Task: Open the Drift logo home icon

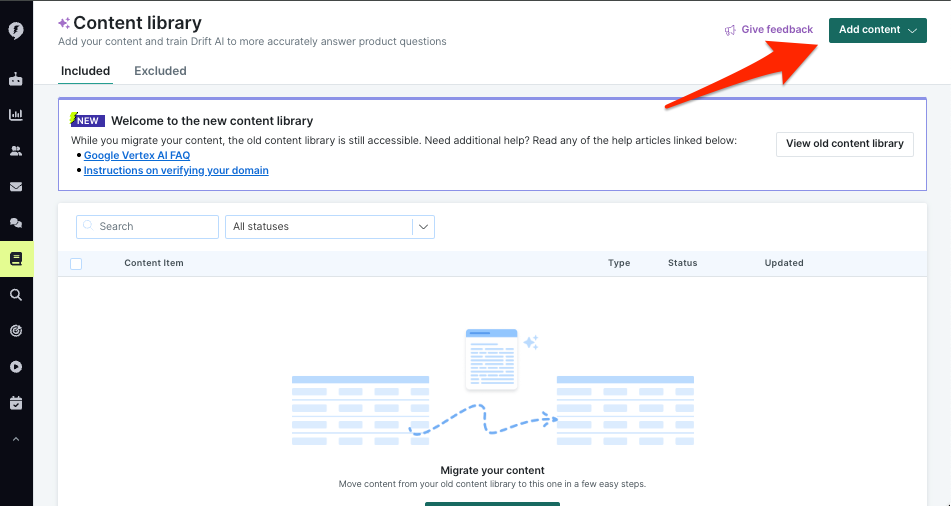Action: point(16,30)
